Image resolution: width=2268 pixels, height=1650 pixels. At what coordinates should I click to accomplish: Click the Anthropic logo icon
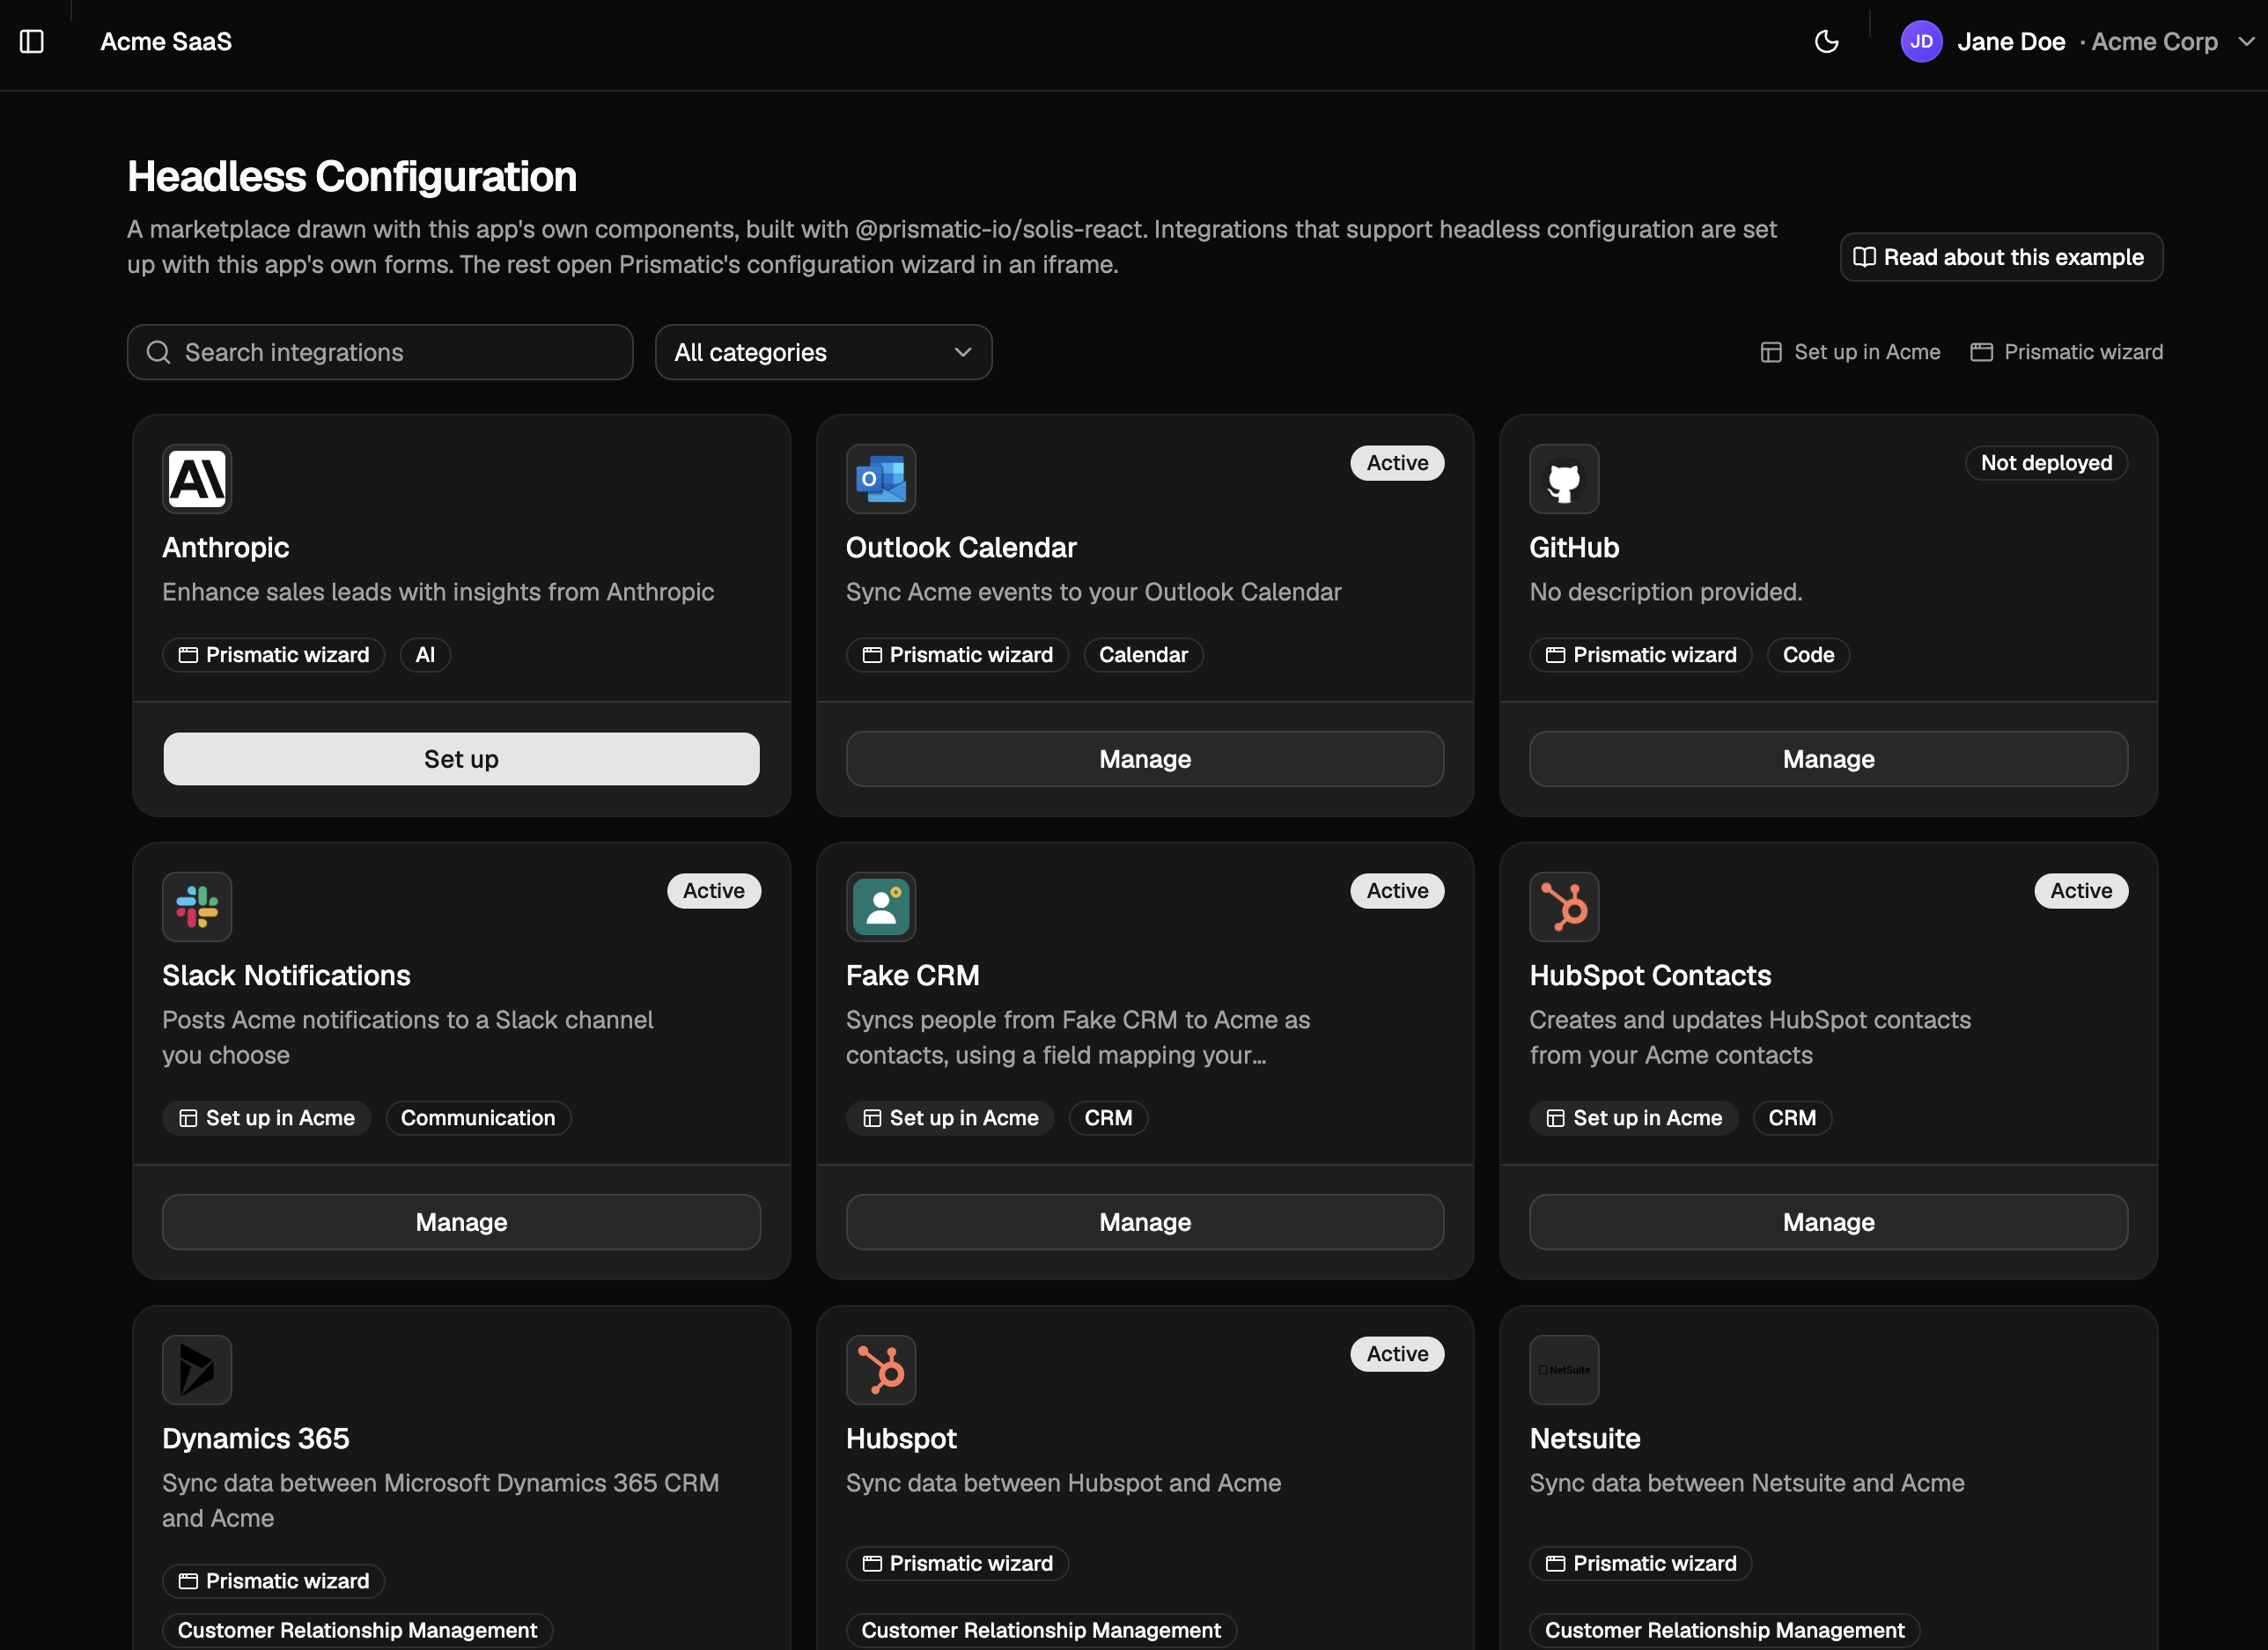(197, 479)
